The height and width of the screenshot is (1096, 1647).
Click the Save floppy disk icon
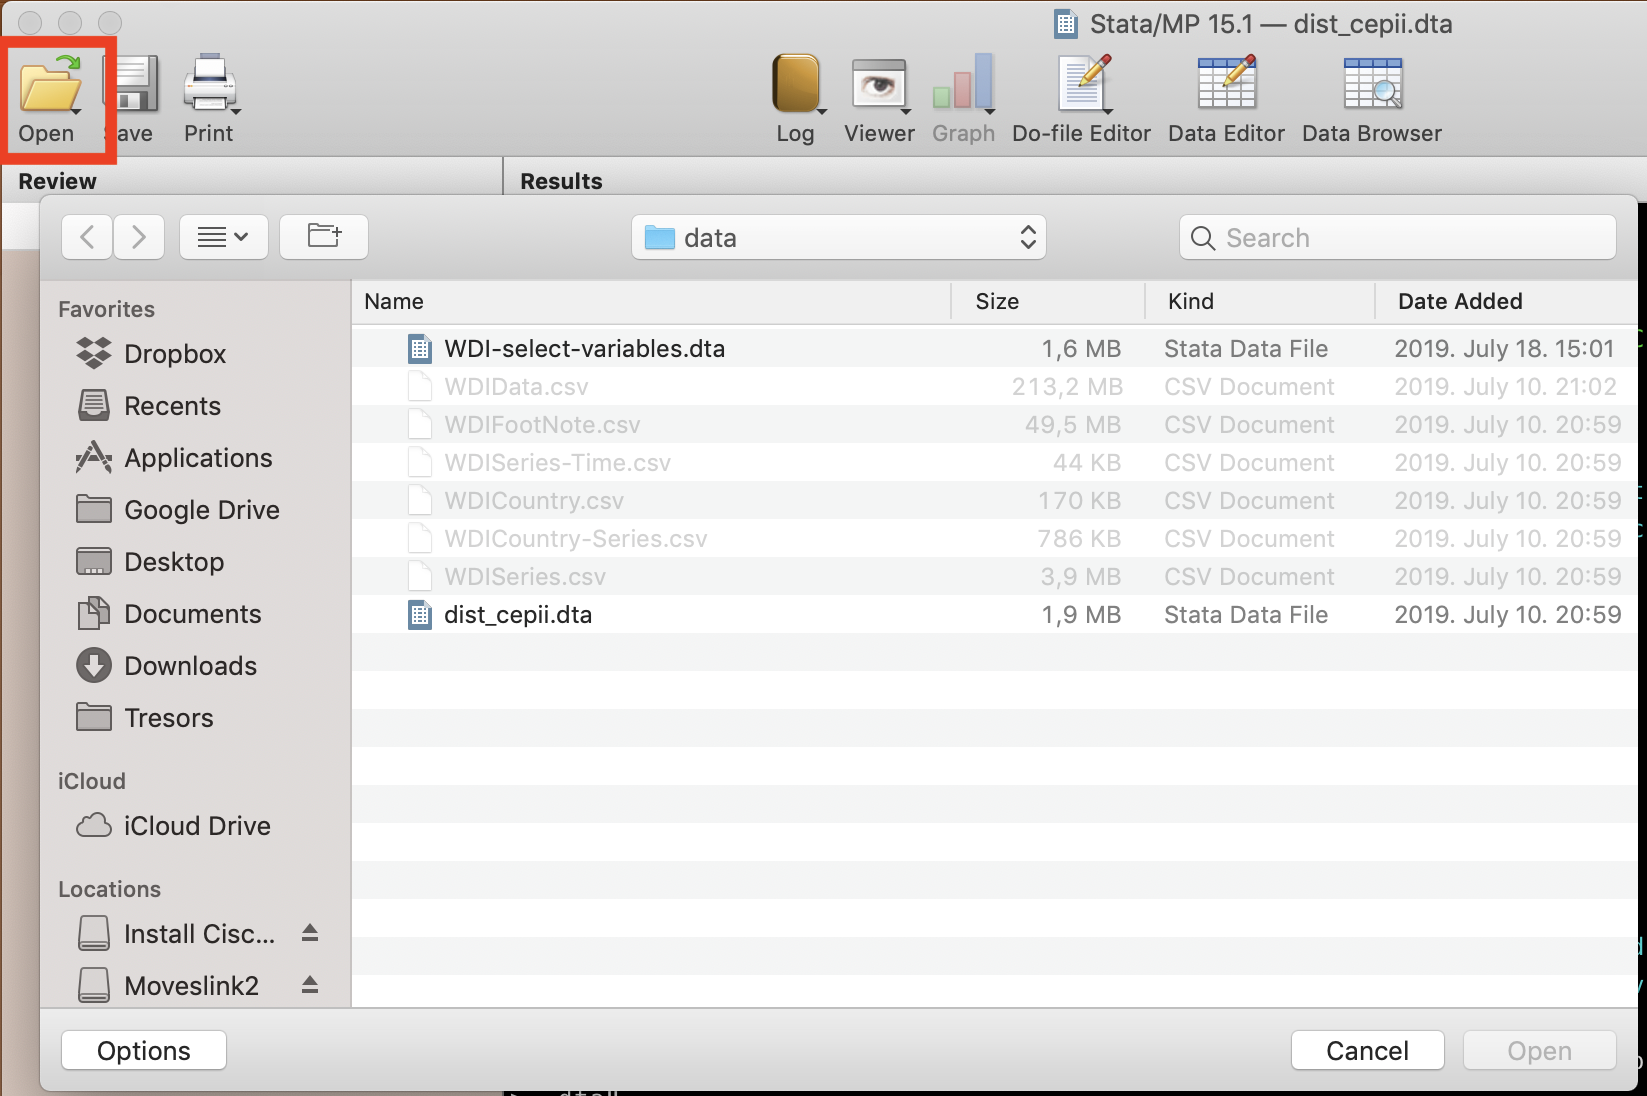pyautogui.click(x=135, y=84)
